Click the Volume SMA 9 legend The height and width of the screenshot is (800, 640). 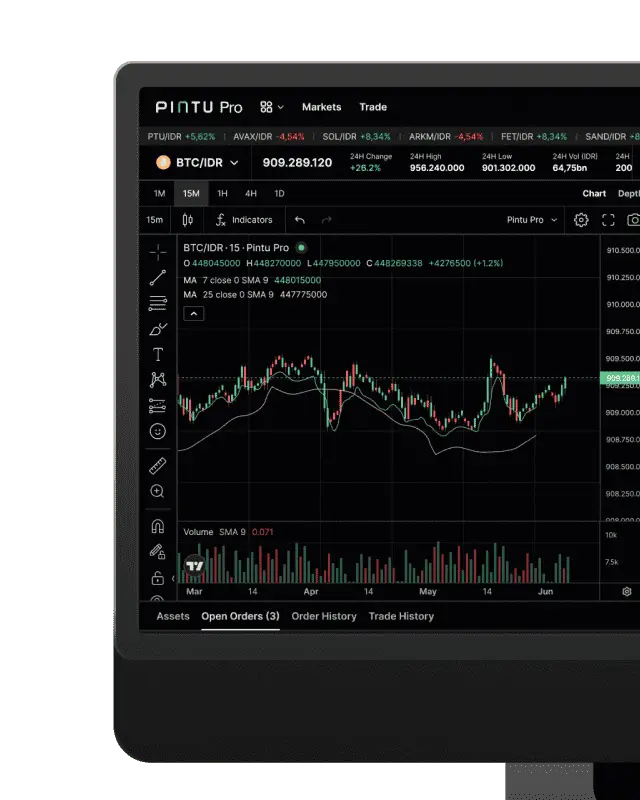click(228, 532)
